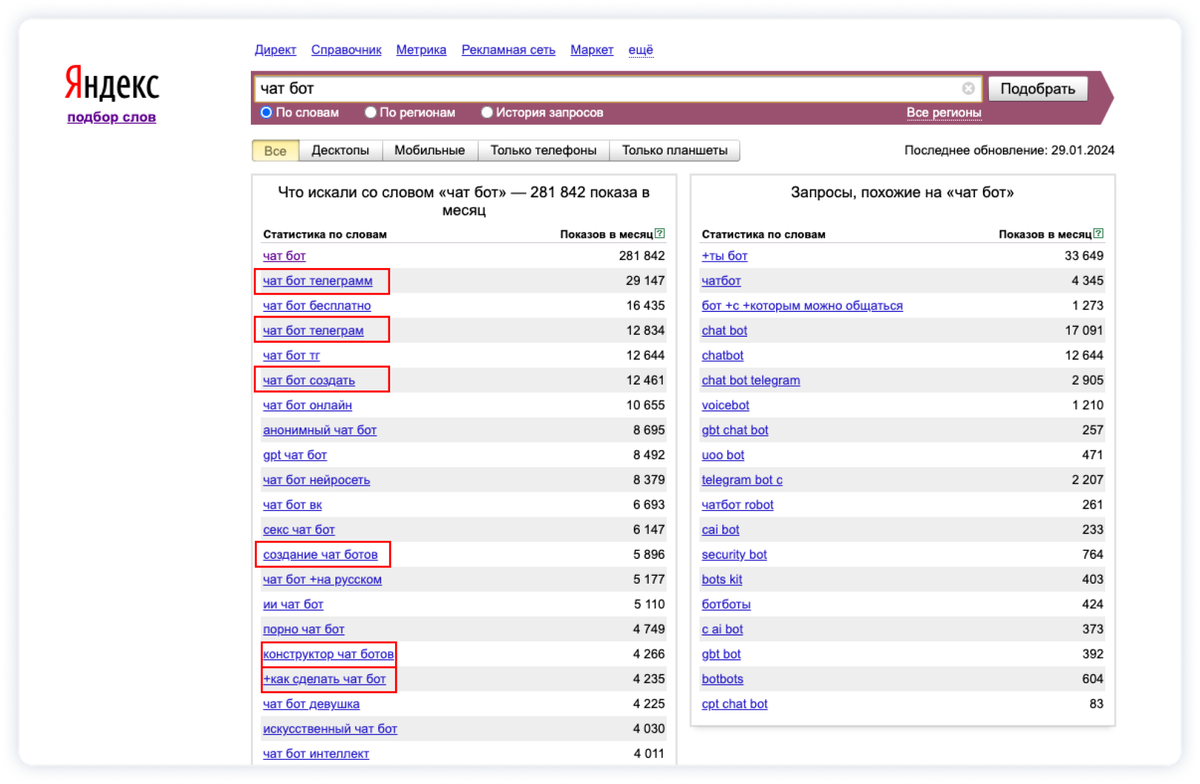This screenshot has height=784, width=1200.
Task: Click the 'подбор слов' link under logo
Action: [x=112, y=118]
